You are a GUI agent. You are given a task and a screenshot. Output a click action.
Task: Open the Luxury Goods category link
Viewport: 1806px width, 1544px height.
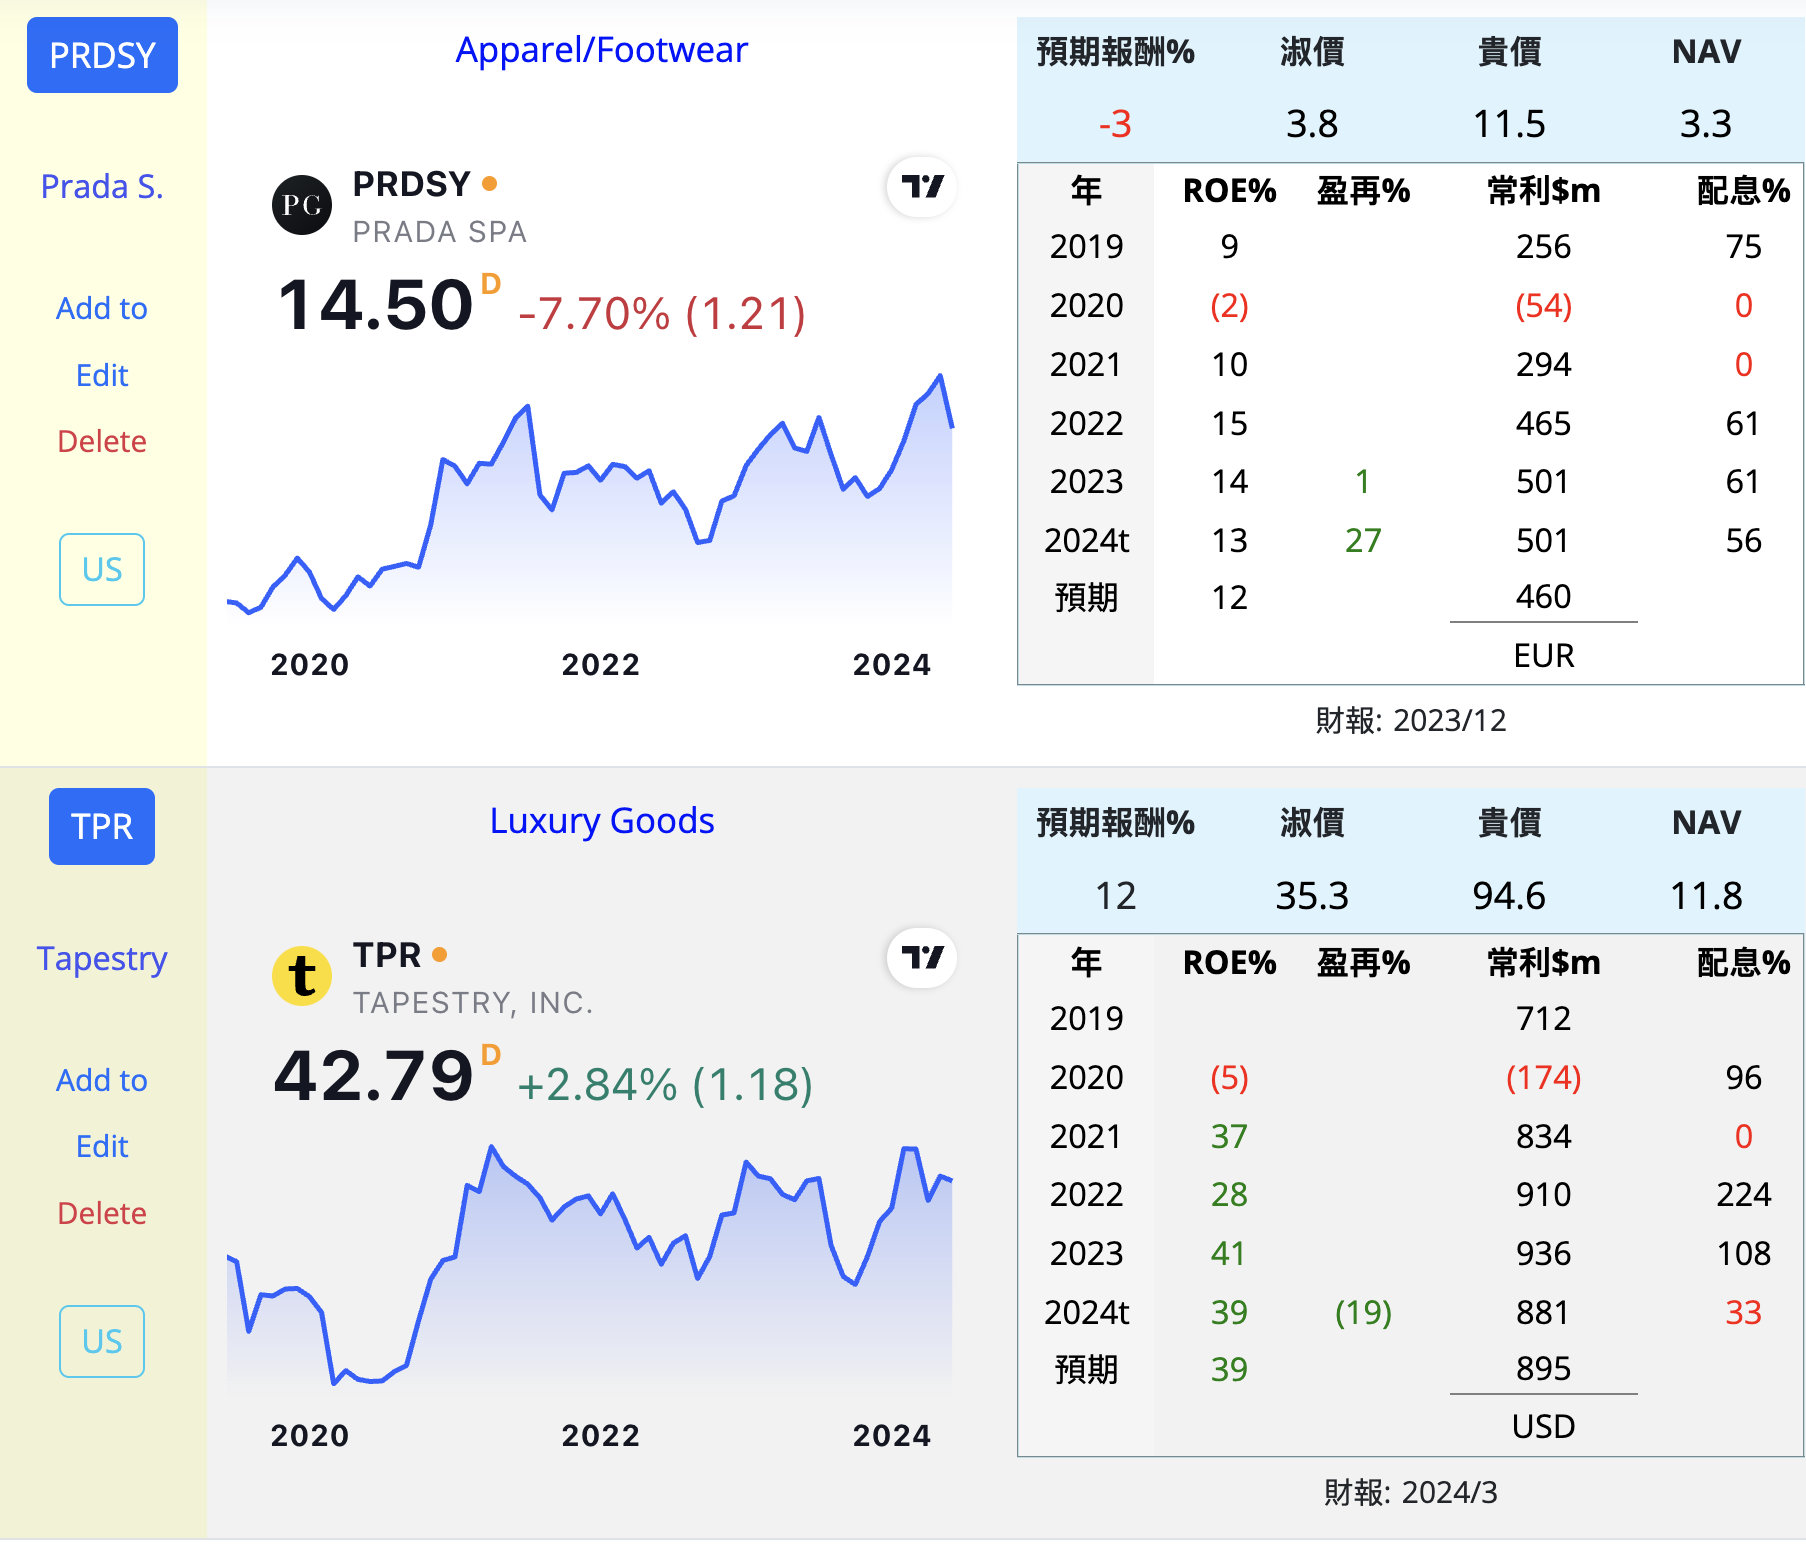click(x=602, y=821)
